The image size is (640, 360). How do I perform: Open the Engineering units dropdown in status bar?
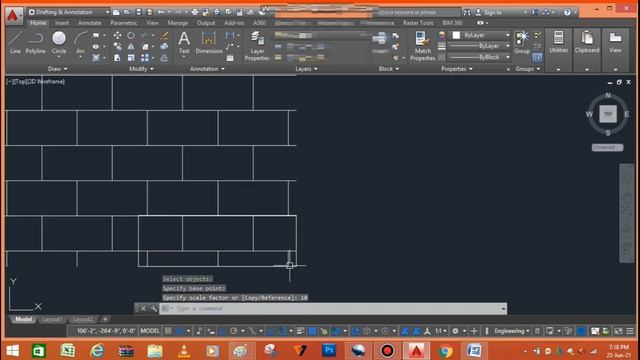point(512,331)
